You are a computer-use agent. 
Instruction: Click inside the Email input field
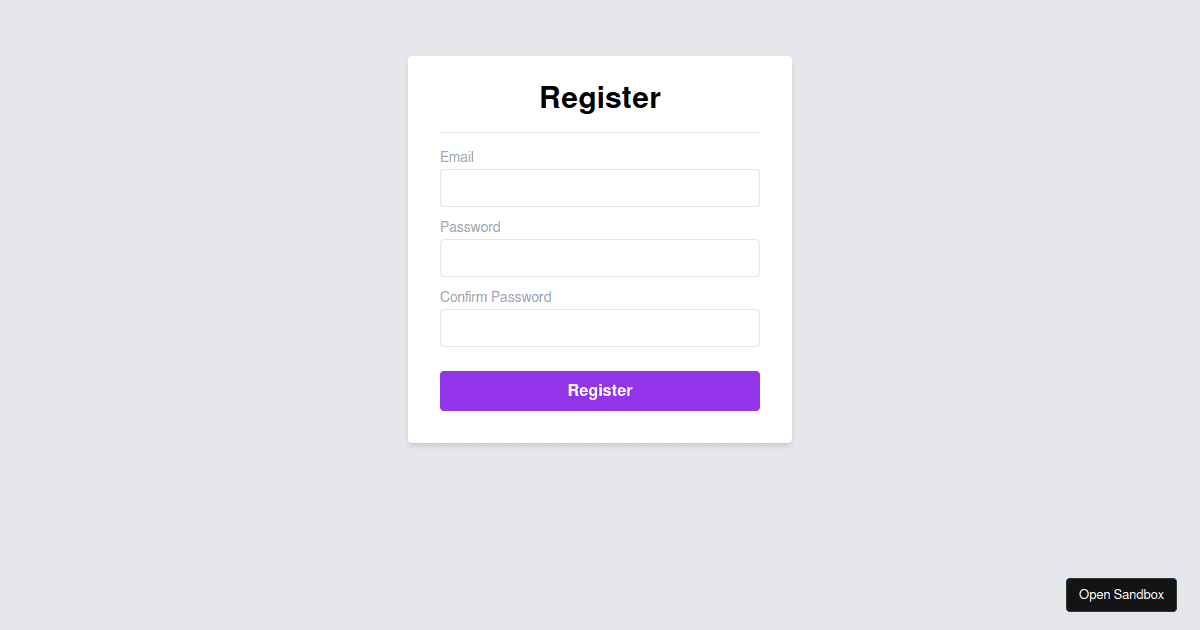pyautogui.click(x=599, y=188)
